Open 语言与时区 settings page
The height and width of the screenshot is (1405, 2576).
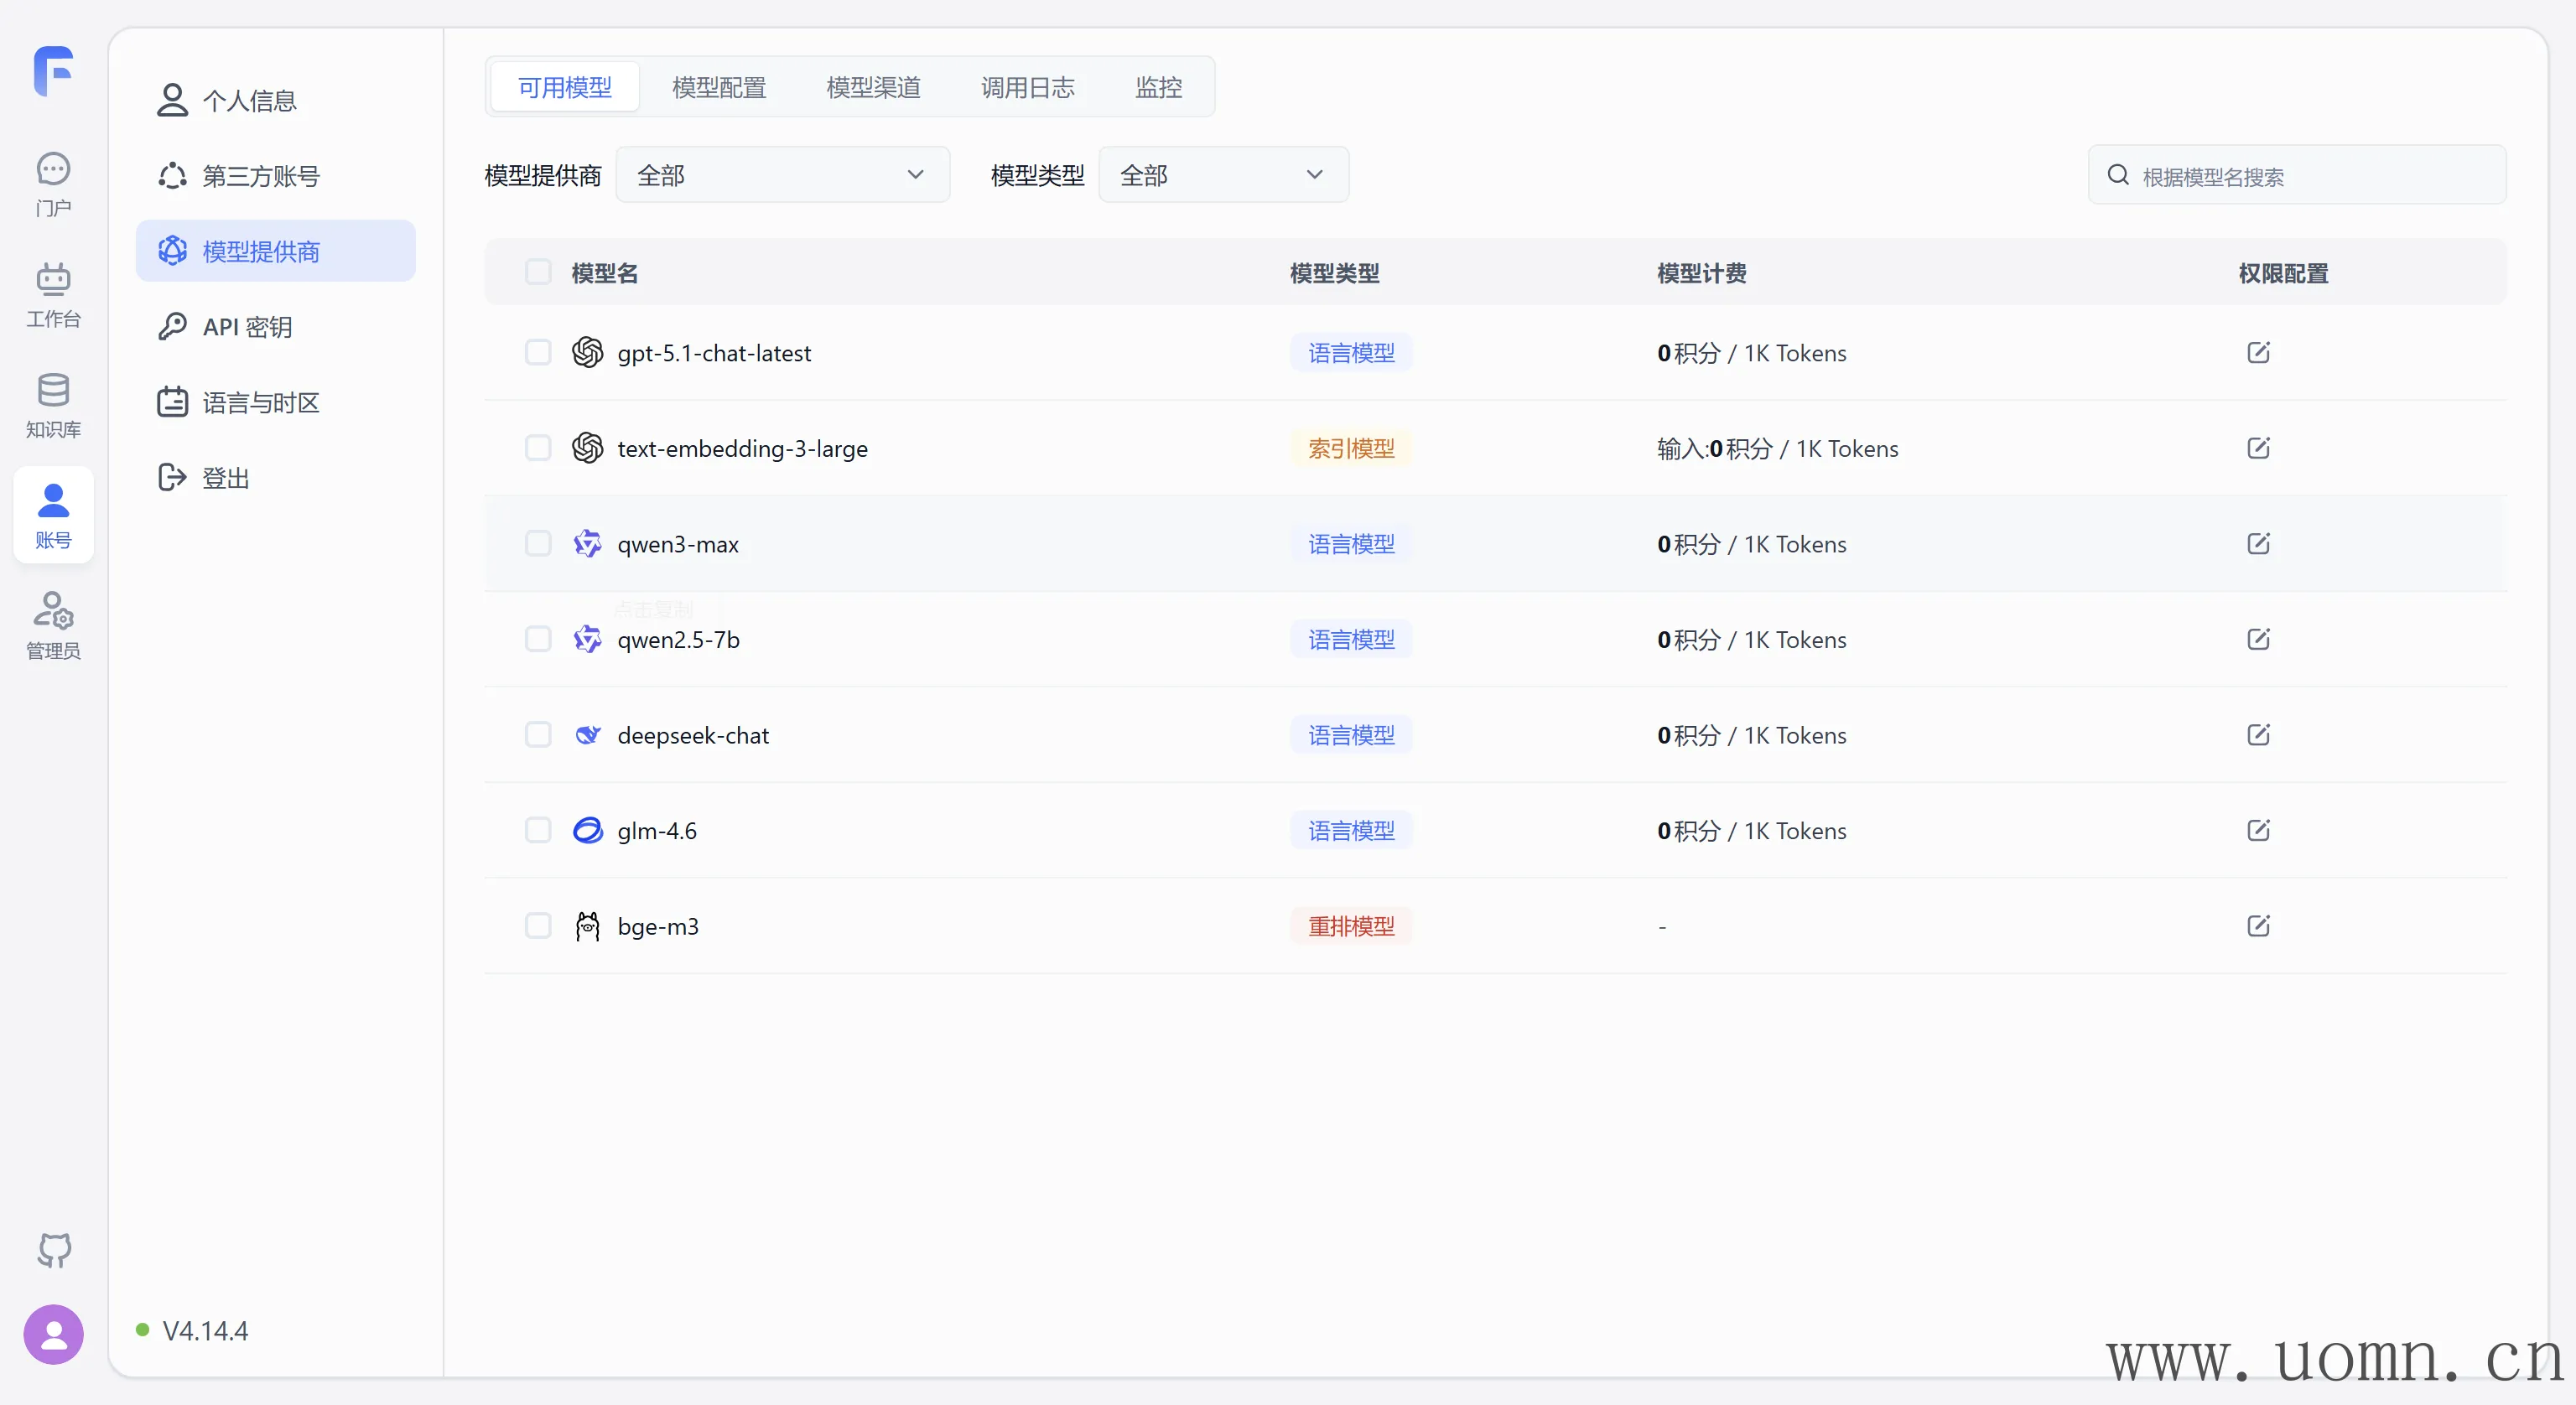260,403
